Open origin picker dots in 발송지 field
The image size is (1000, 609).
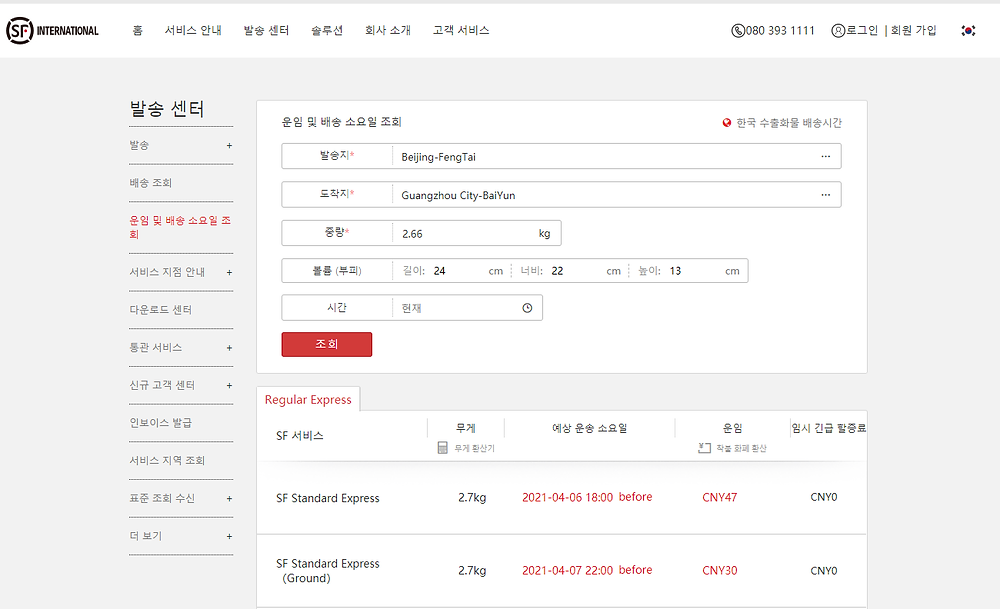click(x=825, y=156)
